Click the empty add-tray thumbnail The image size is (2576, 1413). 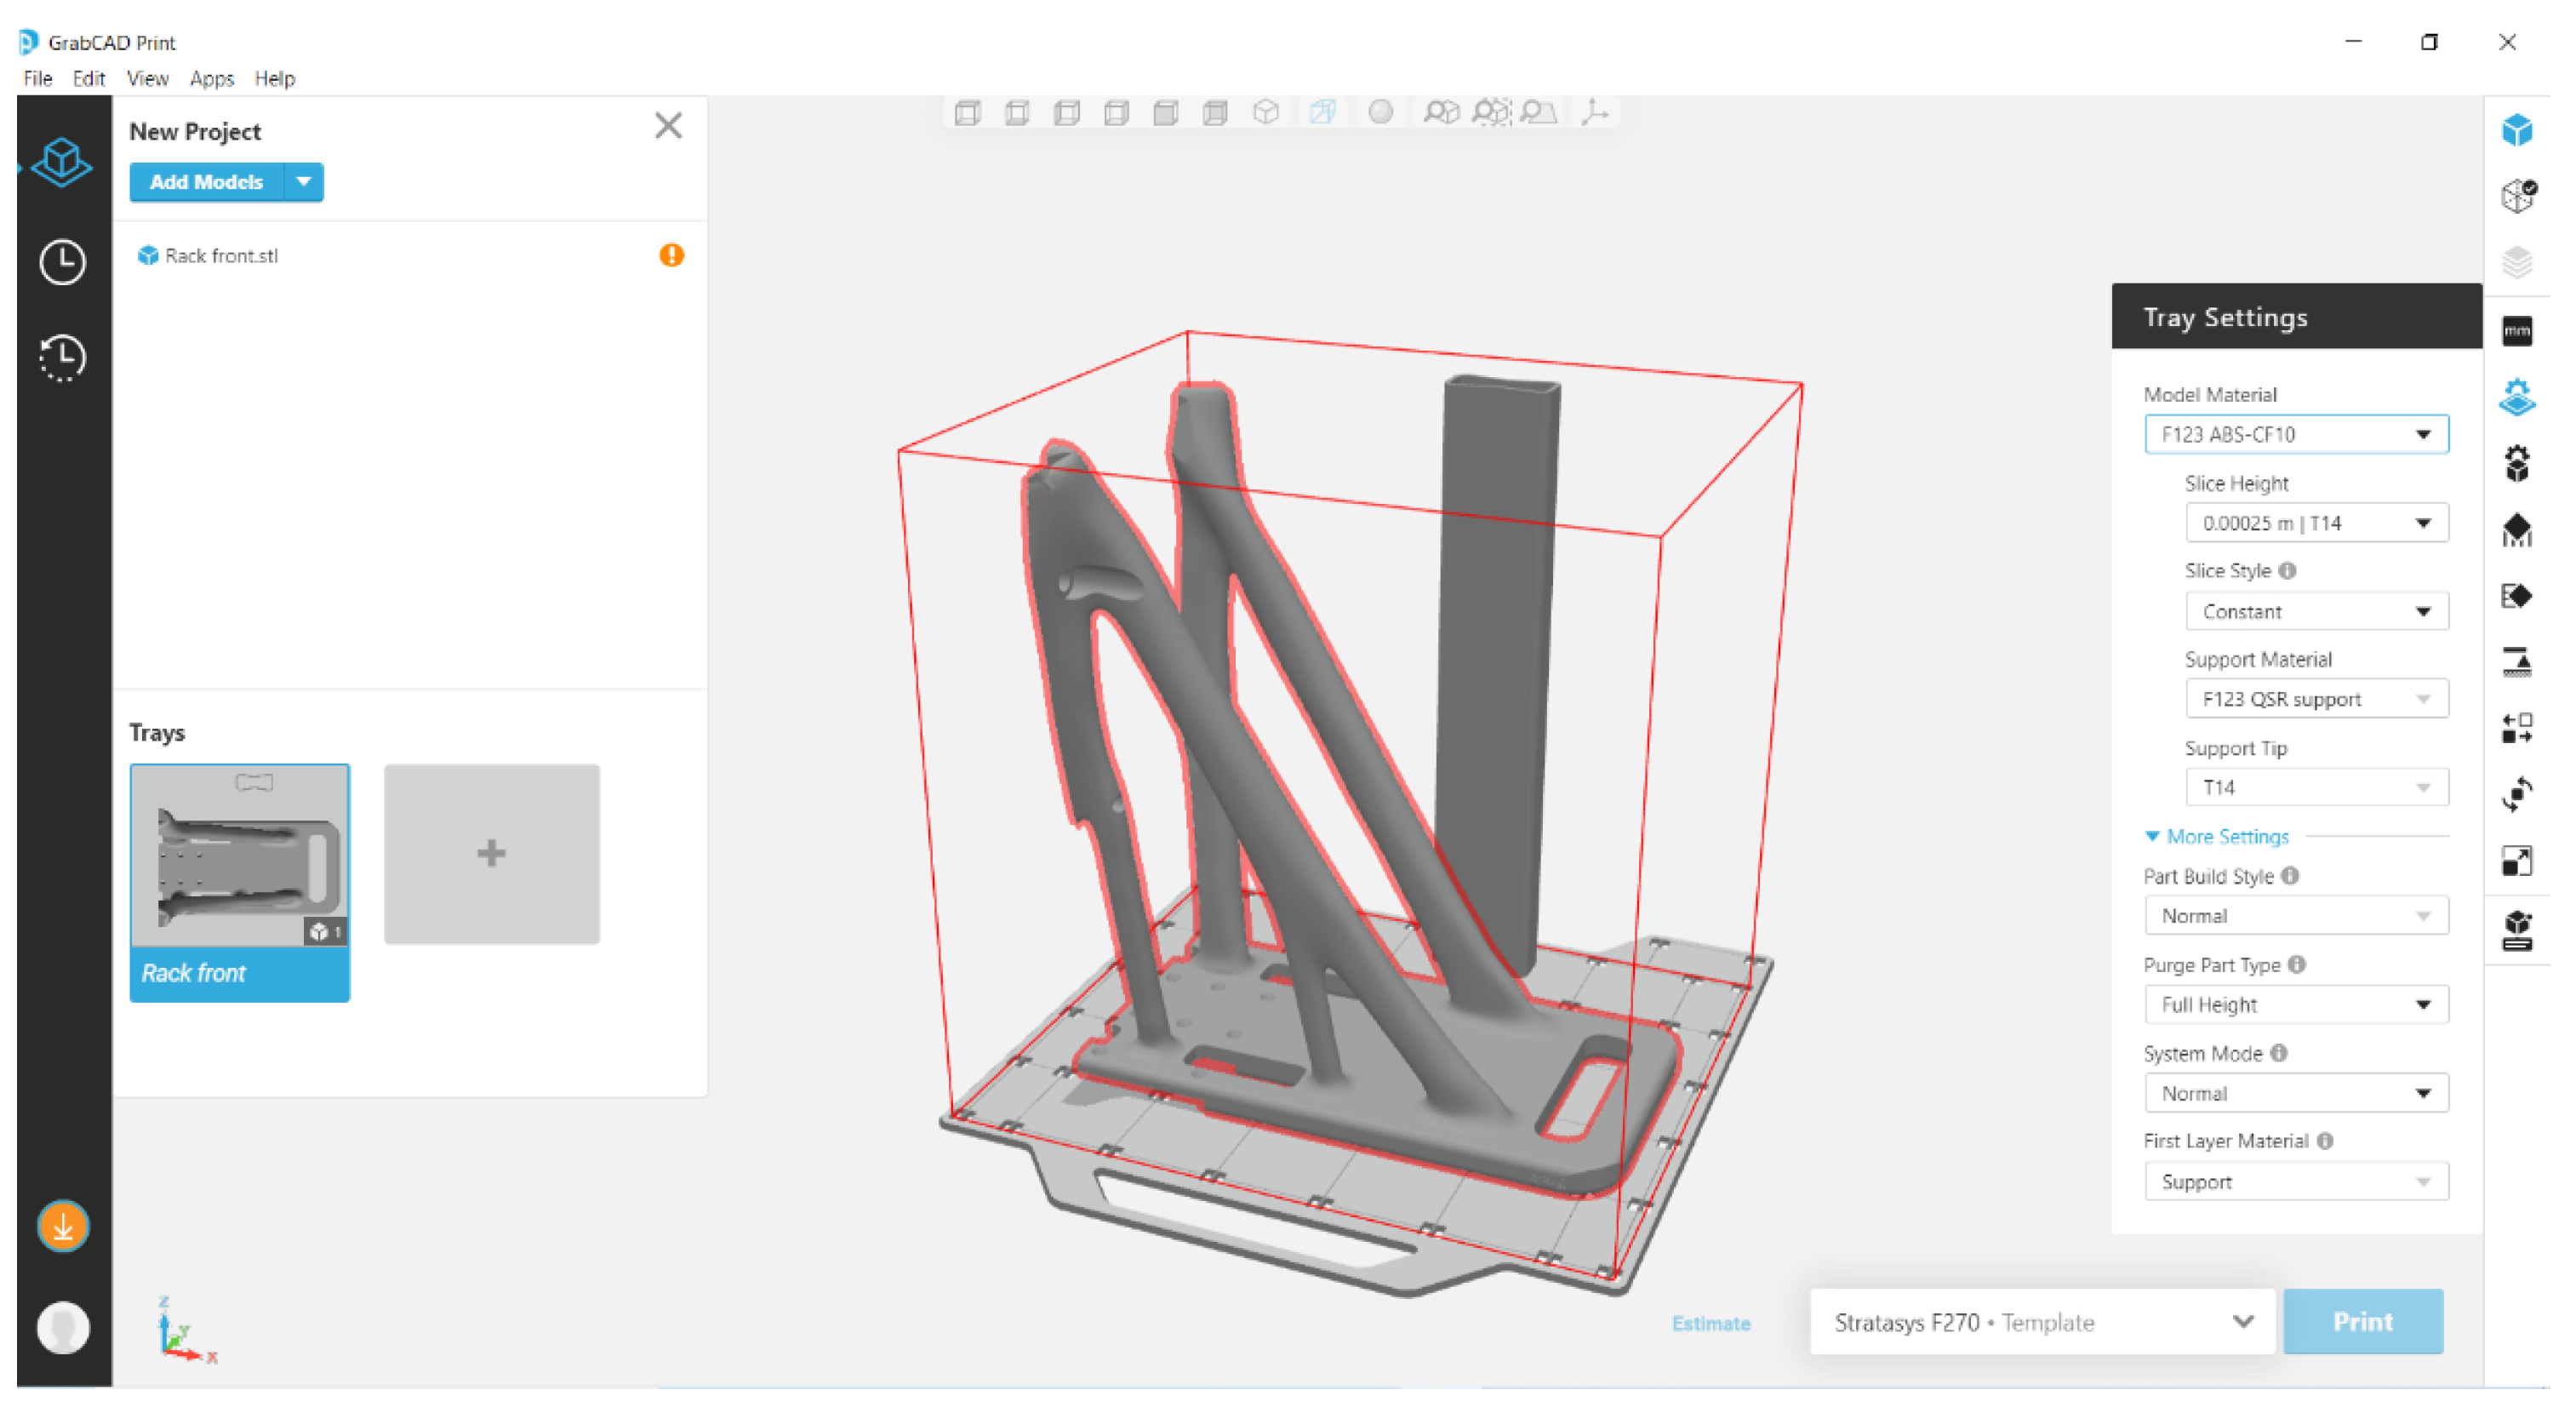[491, 854]
